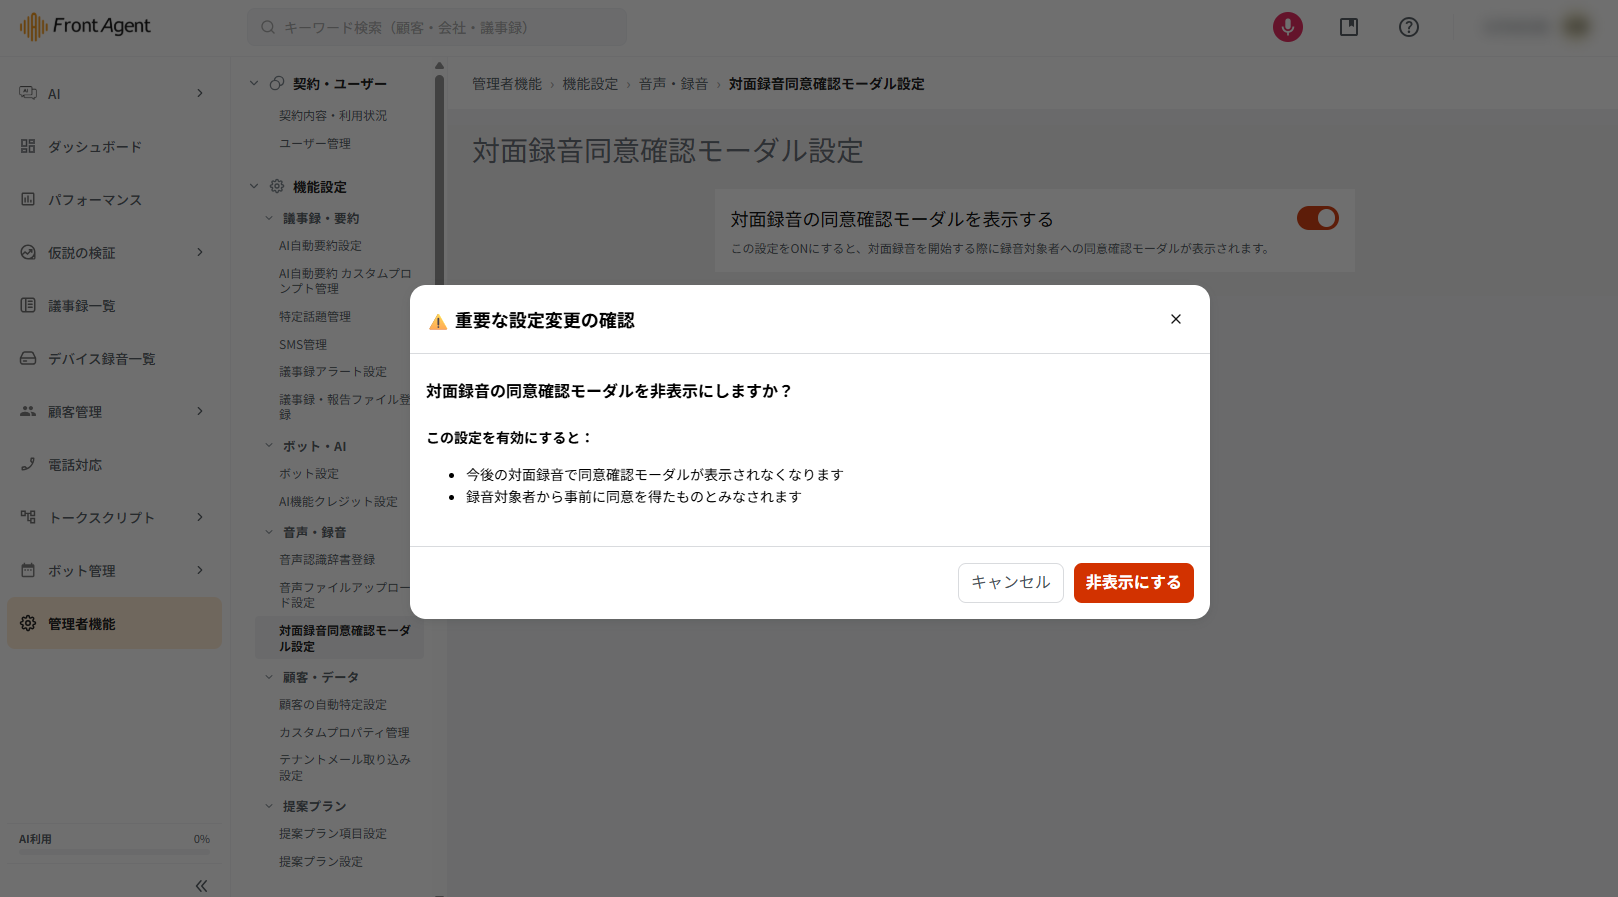This screenshot has width=1618, height=897.
Task: Open AI機能クレジット設定 tree item
Action: tap(338, 502)
